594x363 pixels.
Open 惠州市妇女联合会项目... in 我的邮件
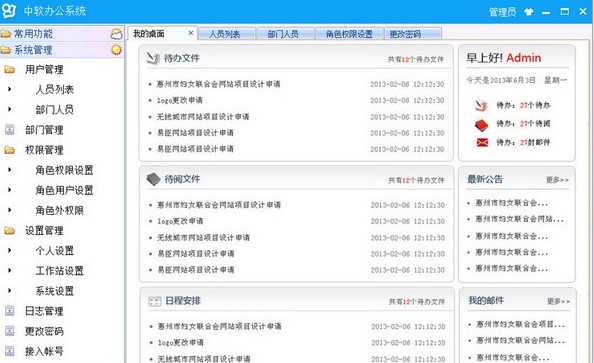(x=521, y=324)
